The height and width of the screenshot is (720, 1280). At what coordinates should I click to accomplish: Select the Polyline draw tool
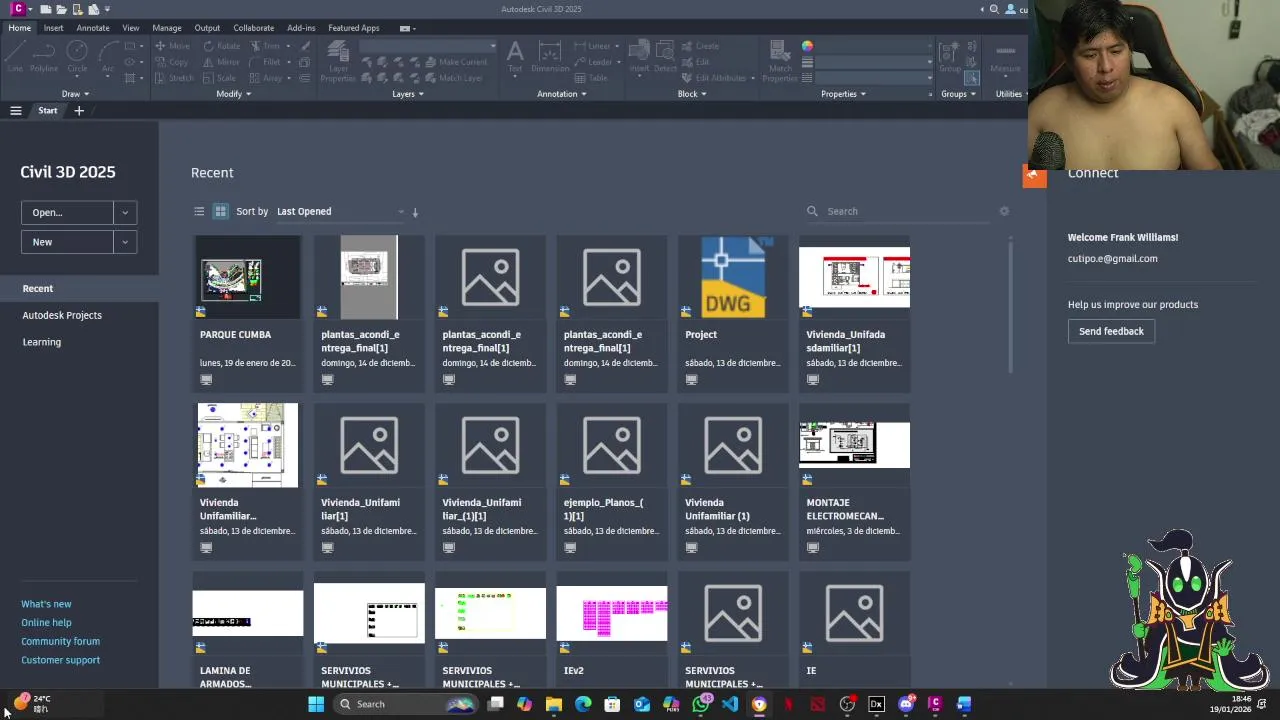pyautogui.click(x=44, y=58)
